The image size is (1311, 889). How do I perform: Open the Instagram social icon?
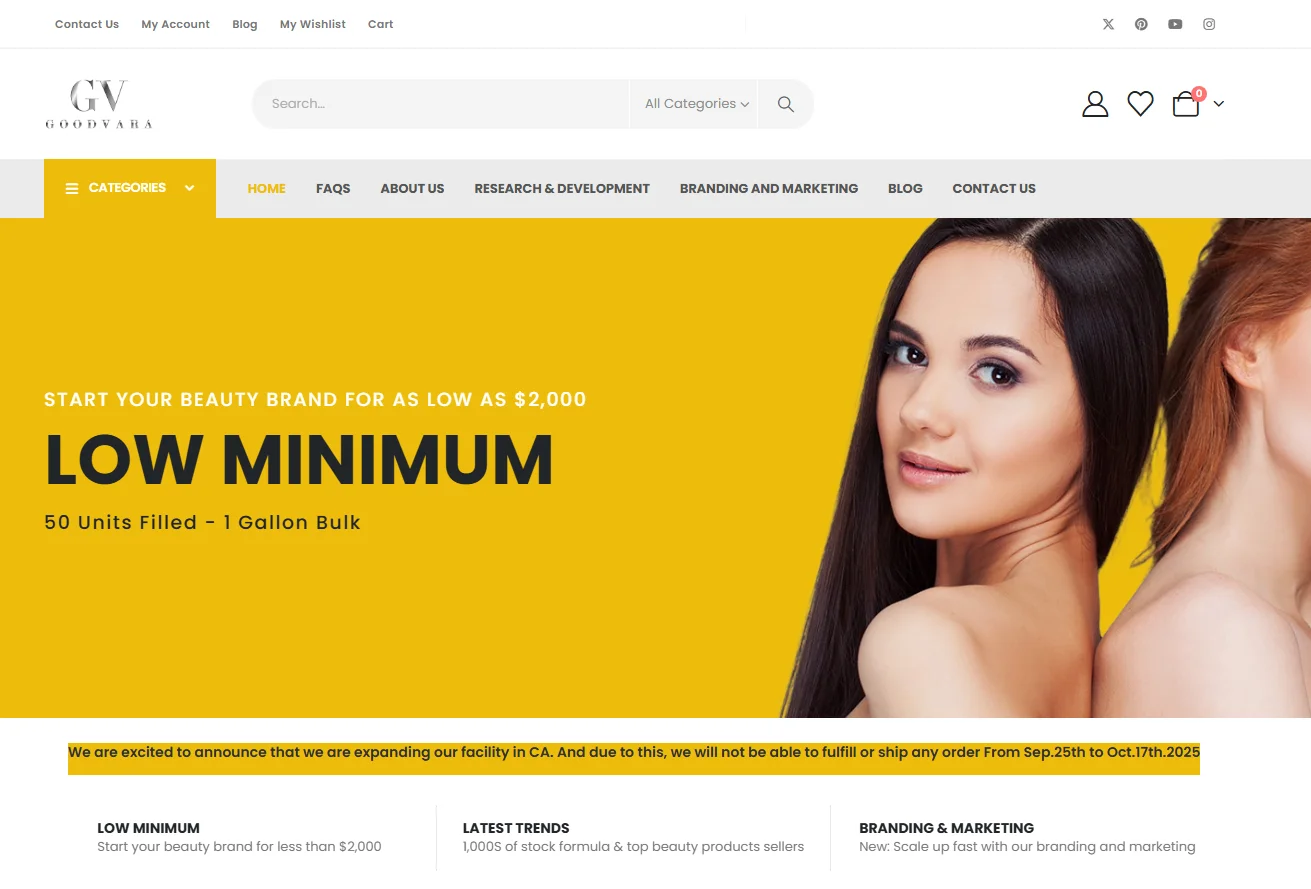click(1209, 24)
